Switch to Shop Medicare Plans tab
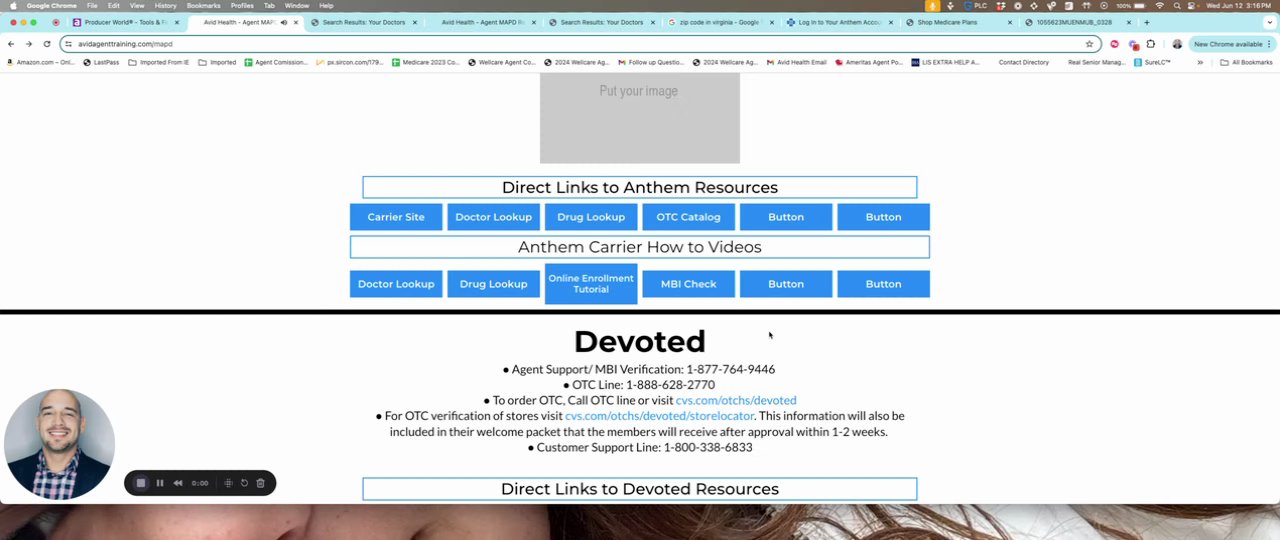 (x=958, y=22)
